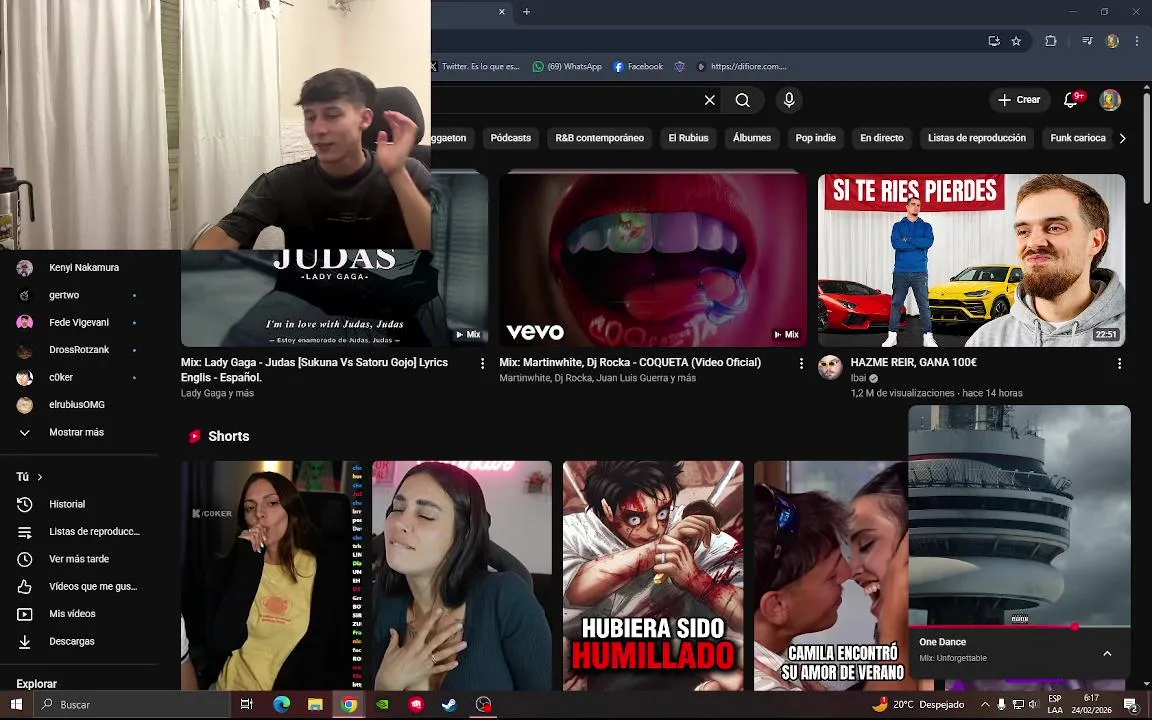The image size is (1152, 720).
Task: Open the HUBIERA SIDO HUMILLADO short
Action: [652, 575]
